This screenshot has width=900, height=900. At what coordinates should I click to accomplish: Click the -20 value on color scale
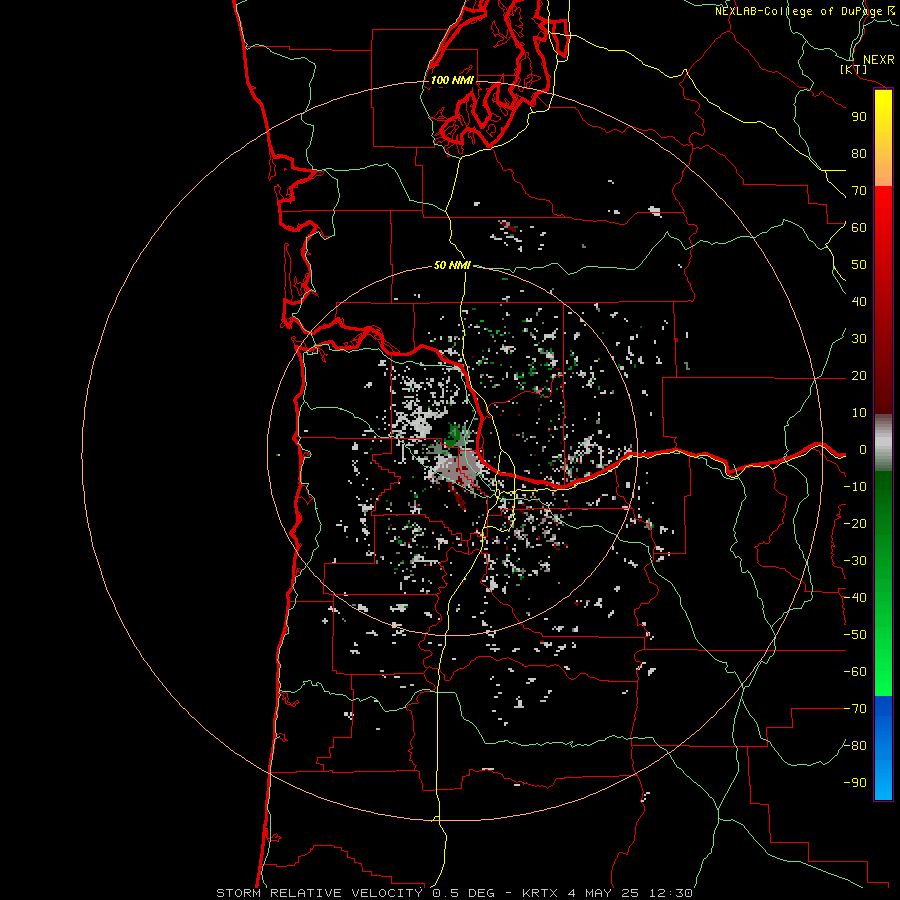point(855,523)
